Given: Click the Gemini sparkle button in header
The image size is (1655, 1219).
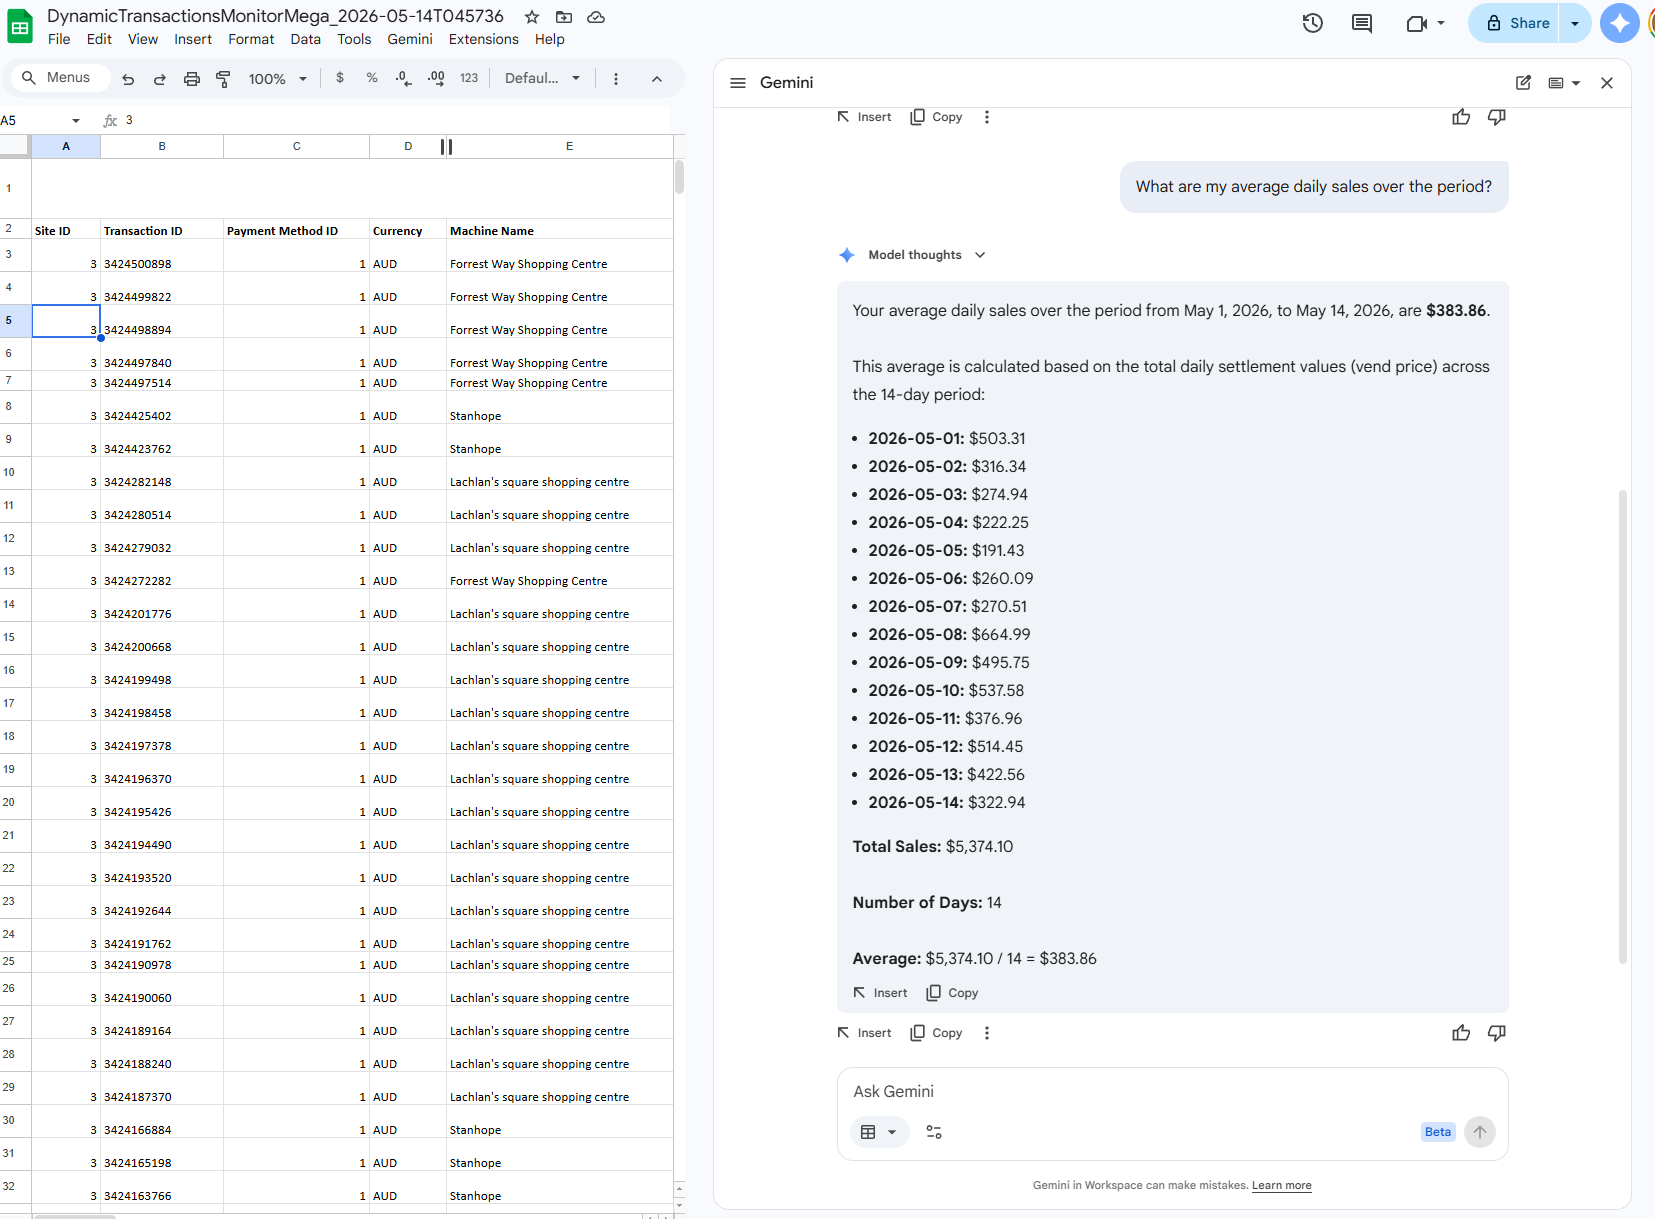Looking at the screenshot, I should tap(1620, 23).
